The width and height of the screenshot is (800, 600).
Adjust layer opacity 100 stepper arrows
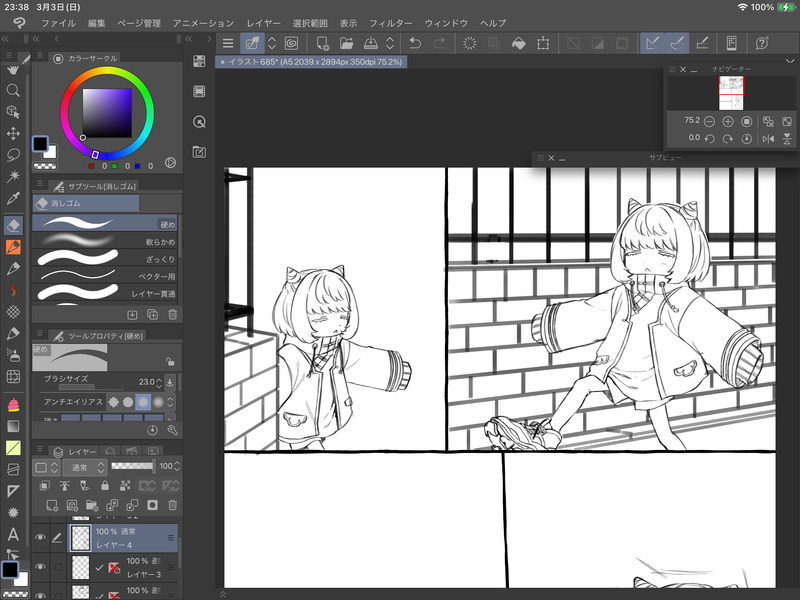(177, 466)
